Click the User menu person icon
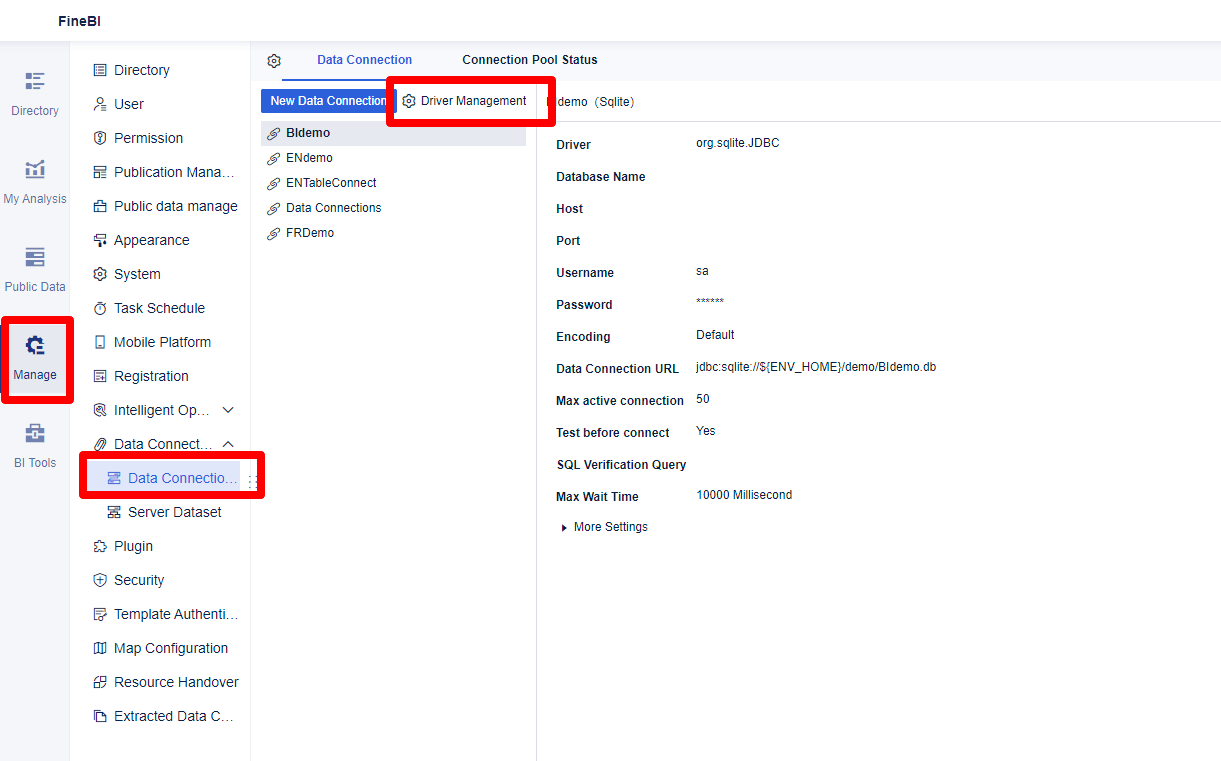1221x761 pixels. [x=100, y=104]
